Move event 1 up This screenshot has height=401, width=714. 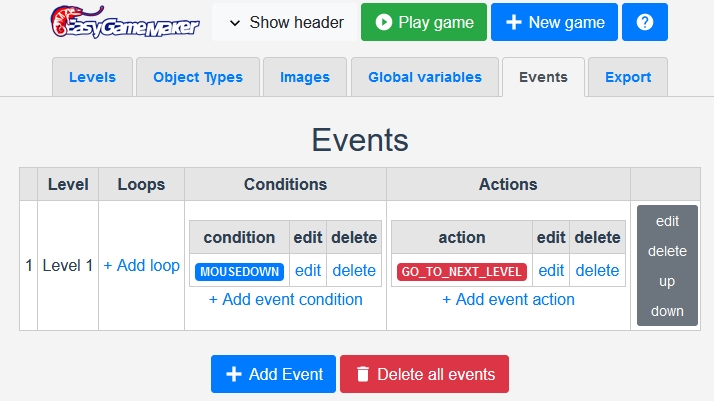tap(667, 281)
